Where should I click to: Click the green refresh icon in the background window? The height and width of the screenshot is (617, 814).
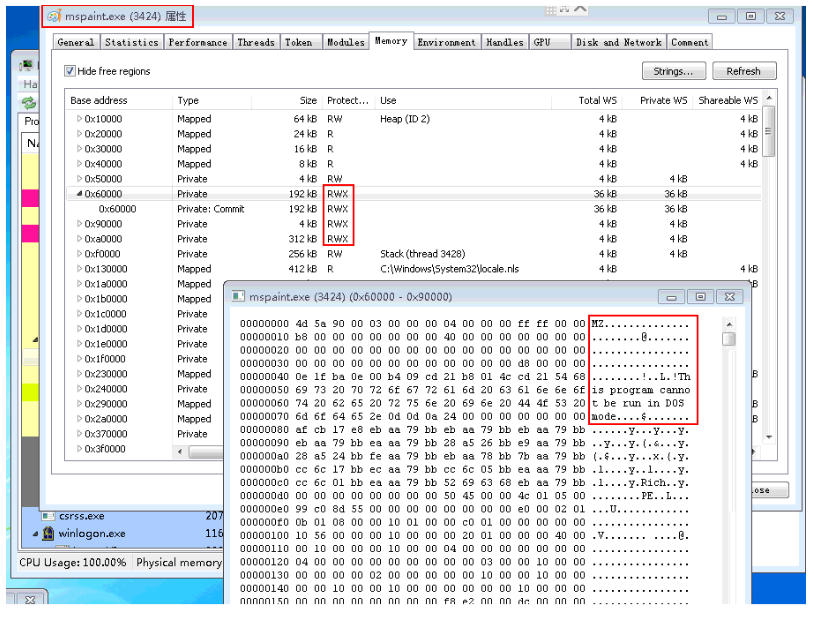point(28,102)
